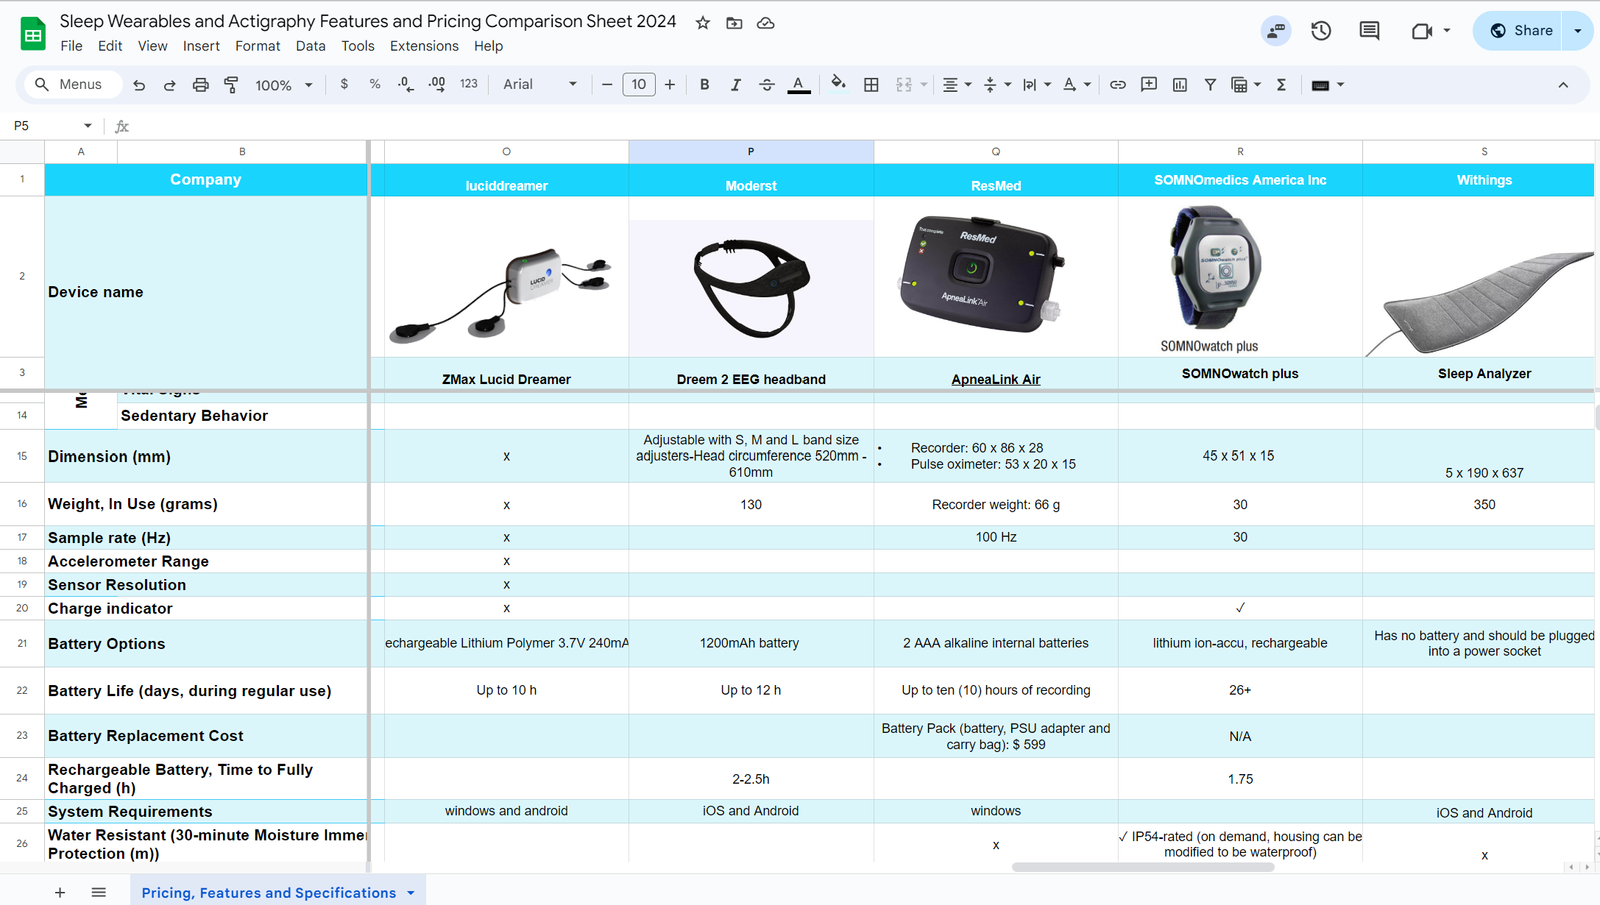This screenshot has height=905, width=1600.
Task: Toggle bold formatting
Action: click(705, 85)
